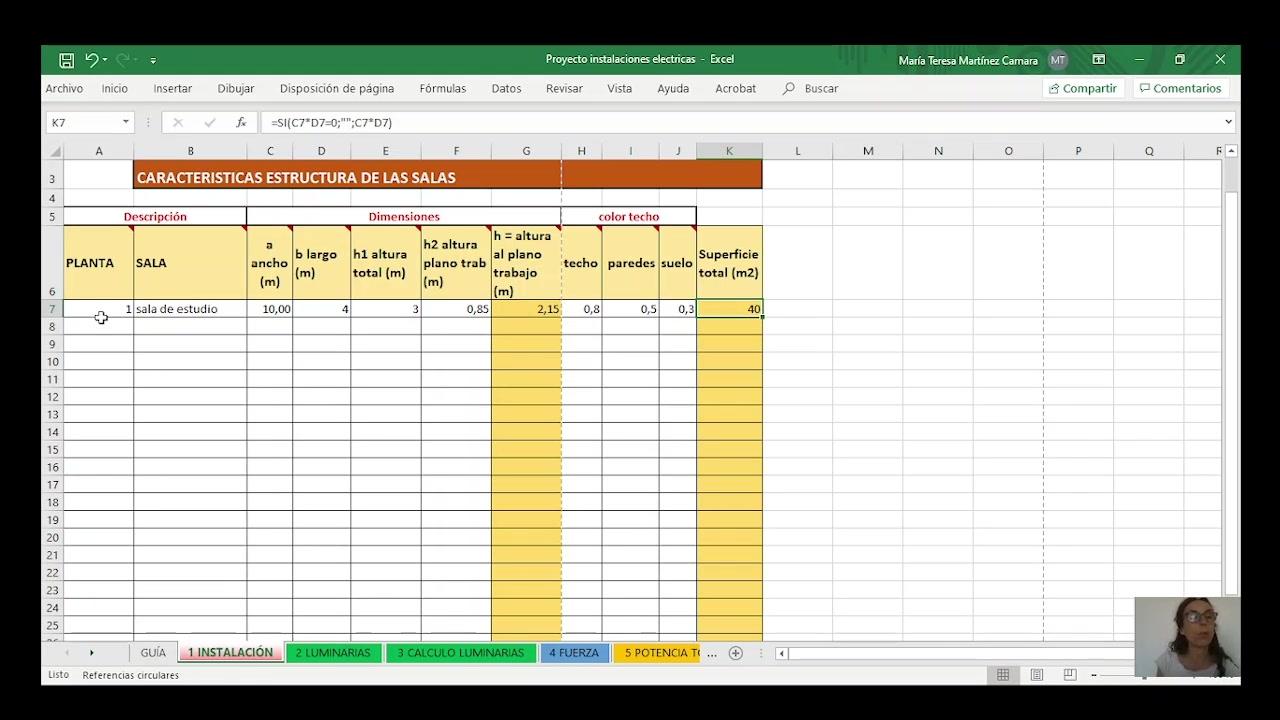Select the 1 INSTALACIÓN sheet tab

[x=230, y=653]
